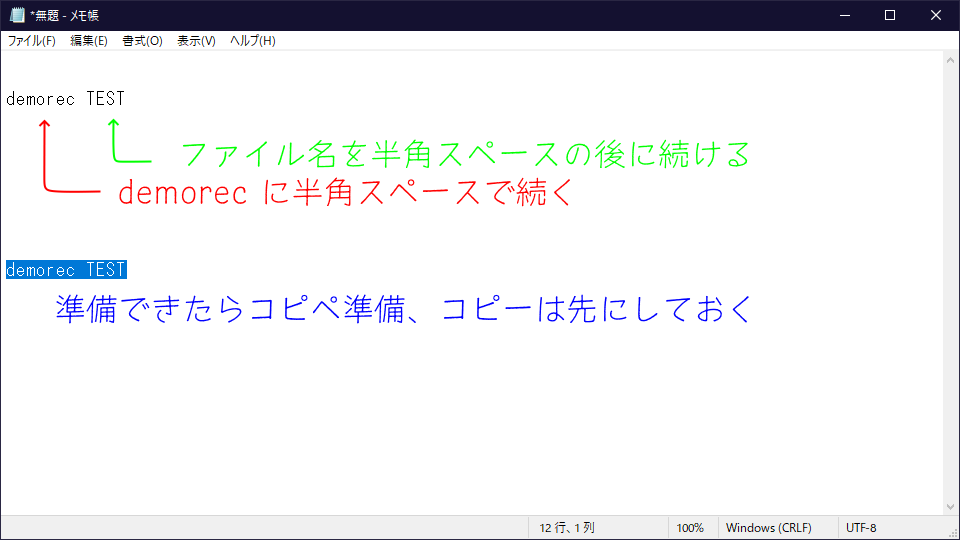This screenshot has height=540, width=960.
Task: Open the 編集(E) menu
Action: (x=89, y=41)
